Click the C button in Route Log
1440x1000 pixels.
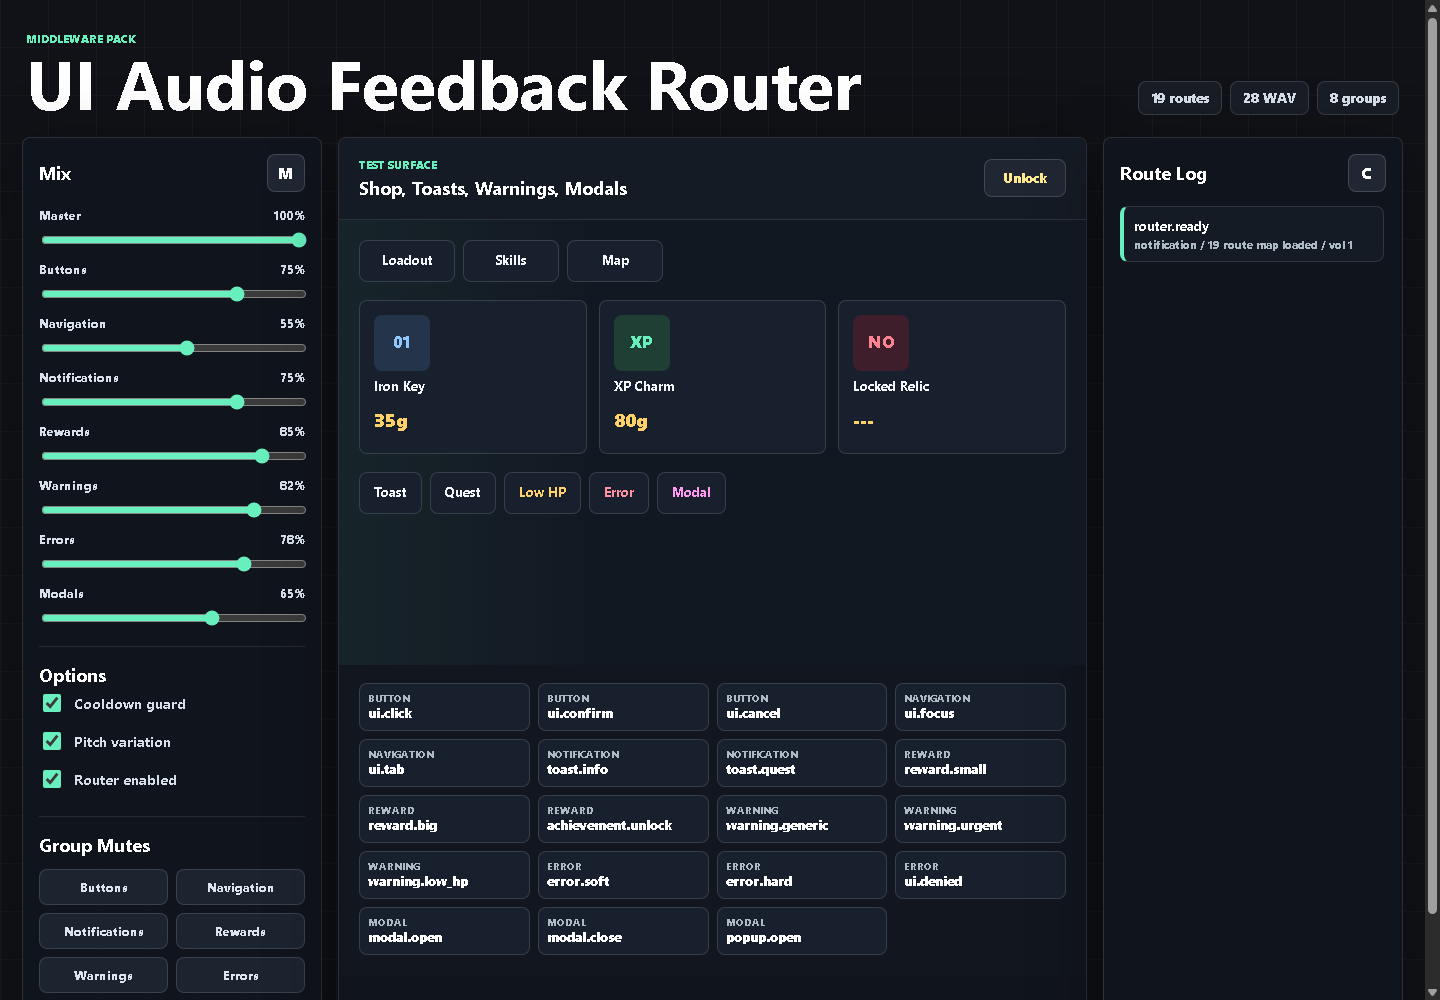[1366, 173]
